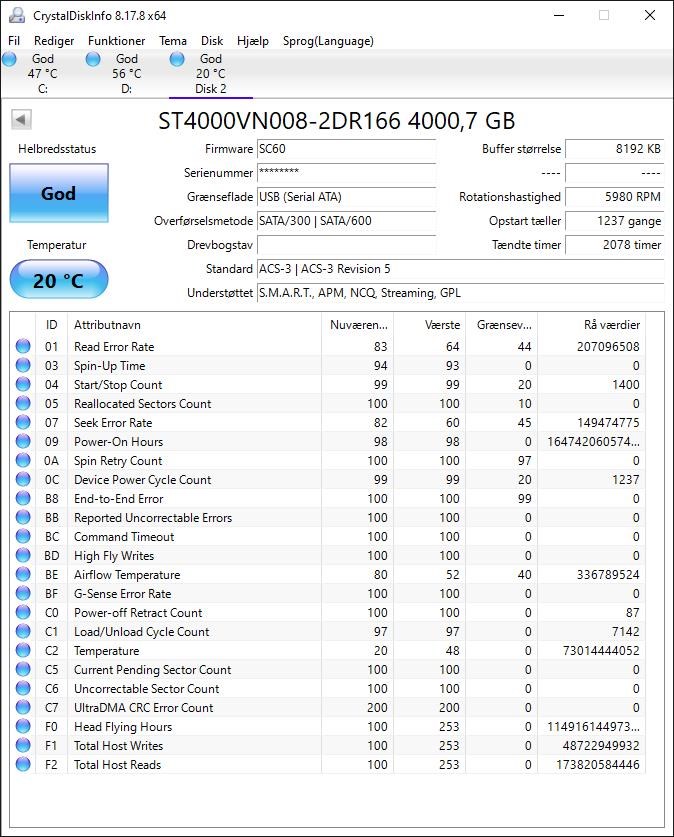
Task: Click status icon for C2 Temperature row
Action: tap(23, 650)
